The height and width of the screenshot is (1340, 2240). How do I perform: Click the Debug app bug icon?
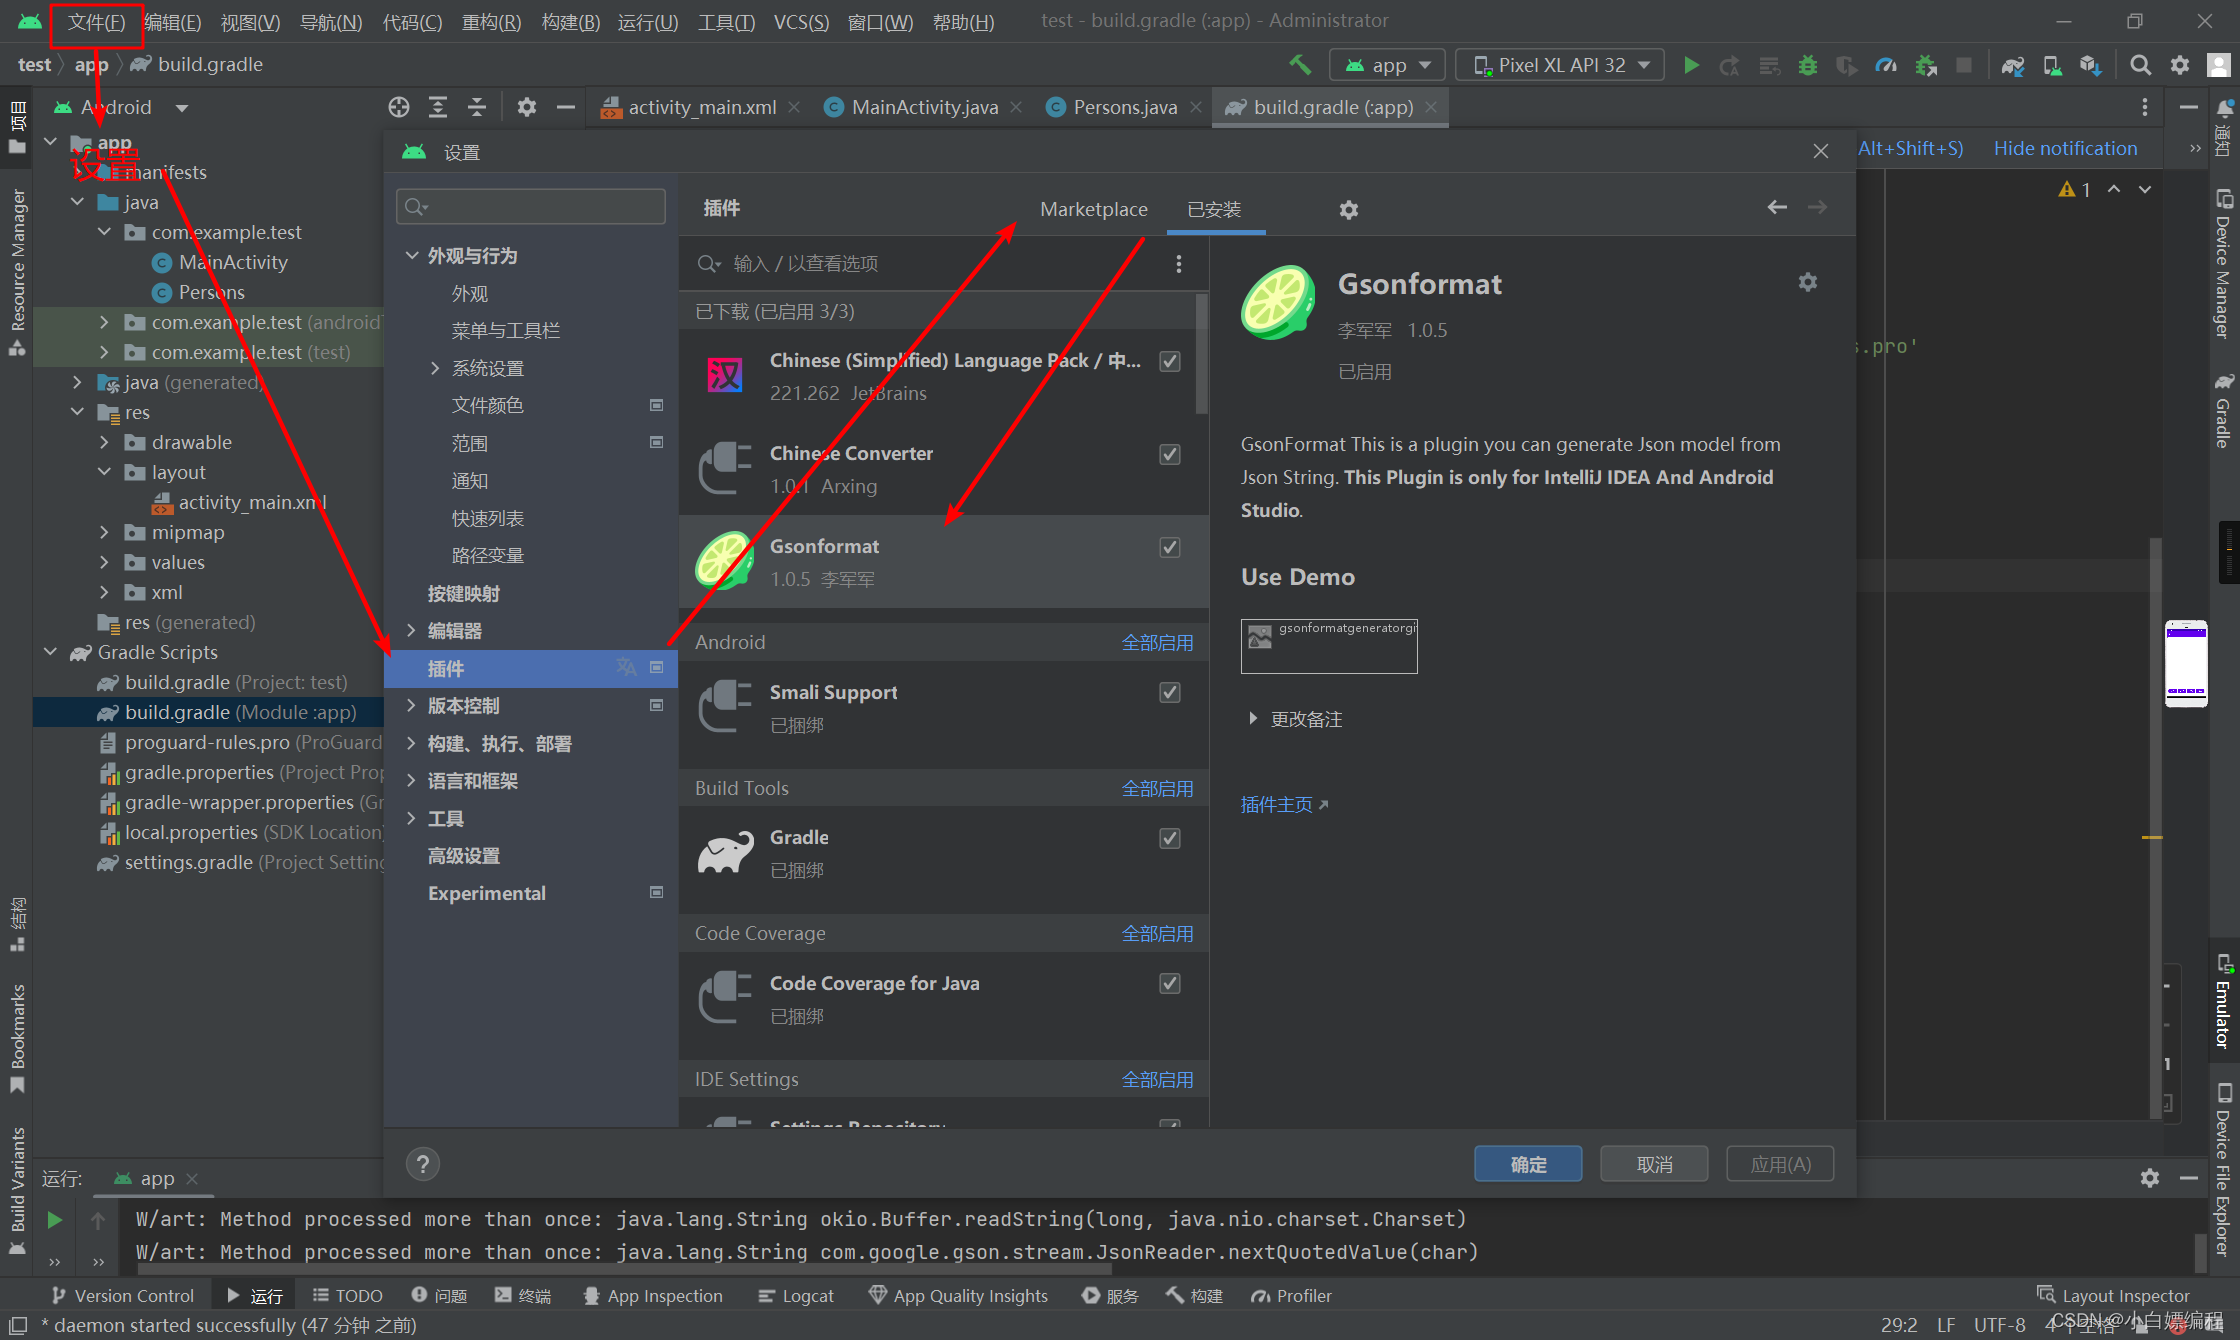tap(1808, 65)
